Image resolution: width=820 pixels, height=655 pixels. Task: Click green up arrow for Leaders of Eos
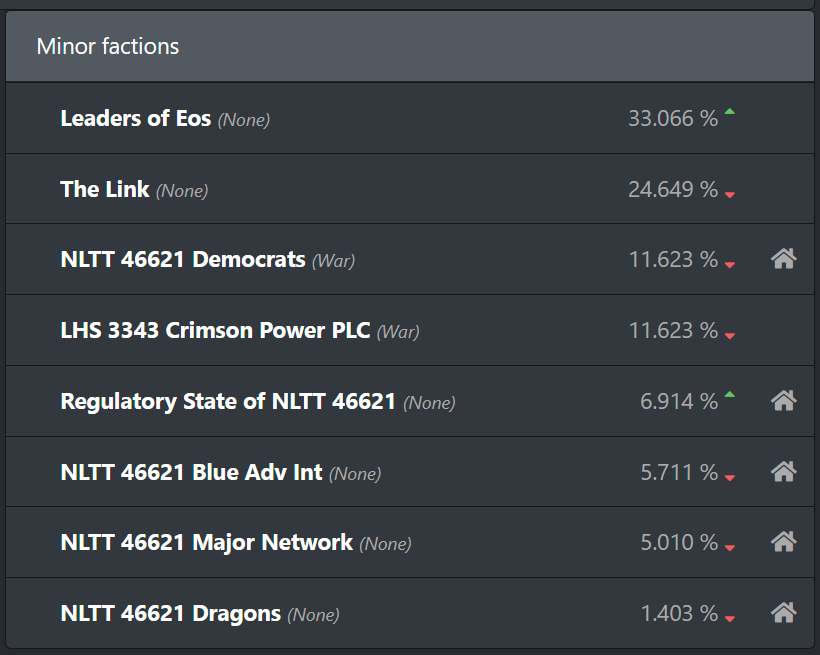[x=730, y=111]
